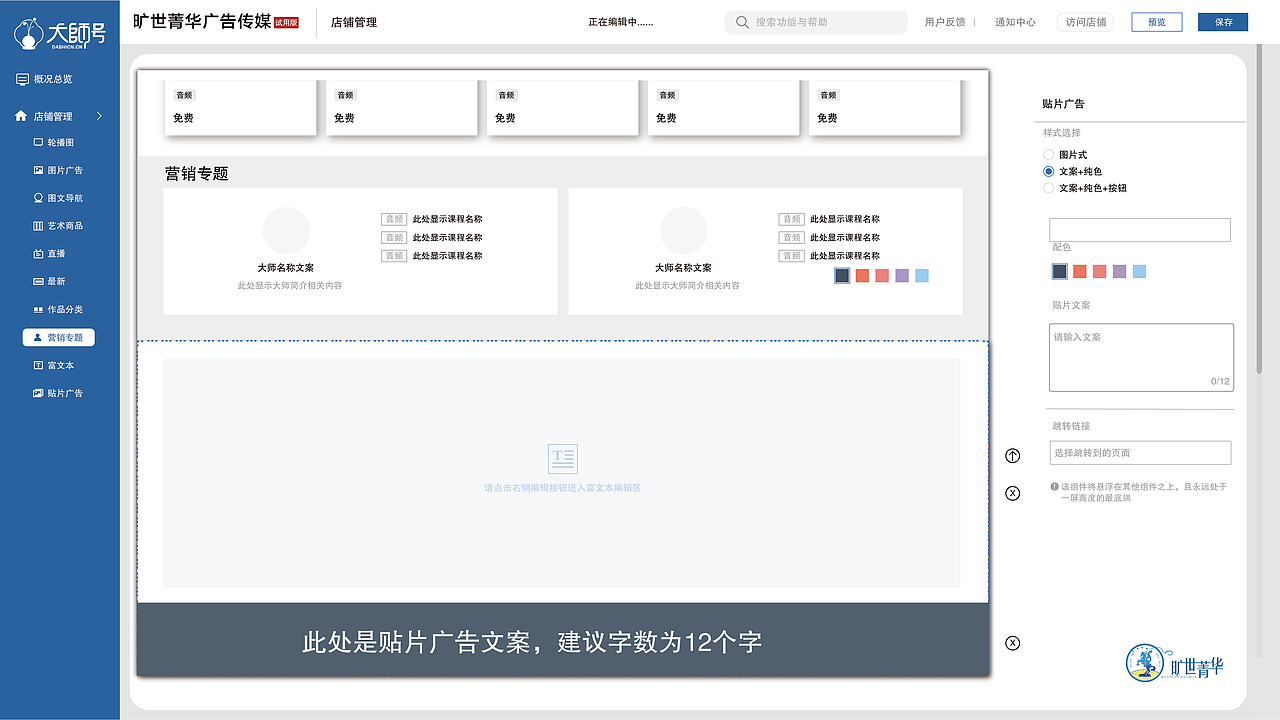Open 通知中心 link
1280x720 pixels.
tap(1015, 22)
